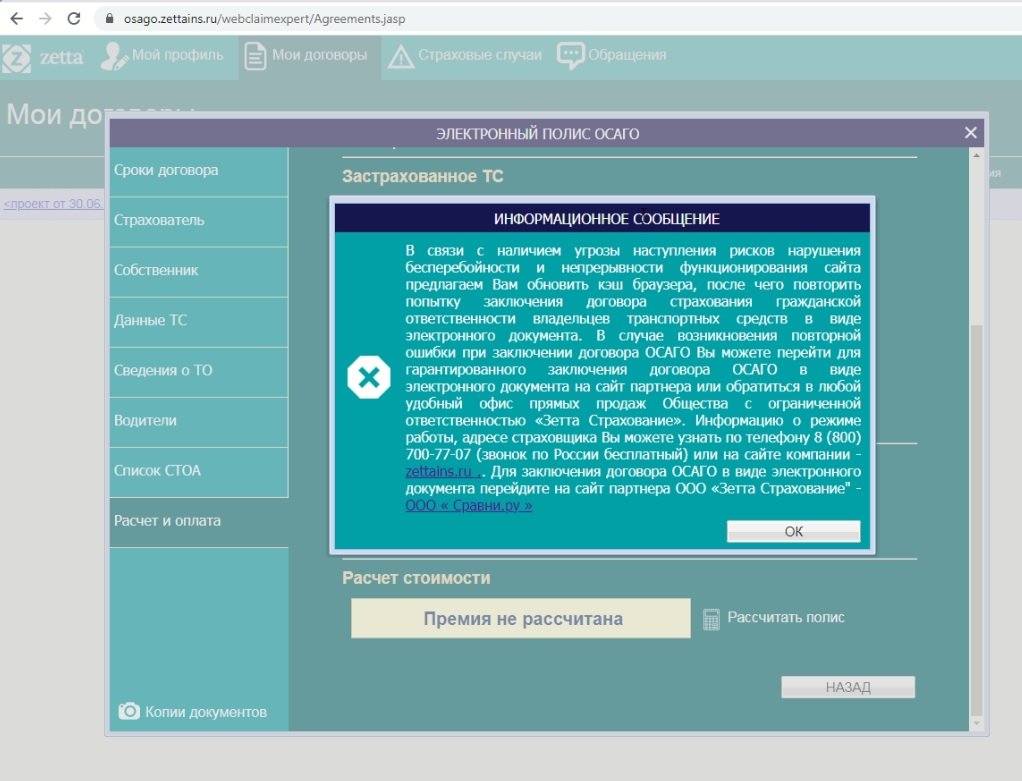Viewport: 1022px width, 781px height.
Task: Open the ООО « Сравни.ру » link
Action: tap(468, 506)
